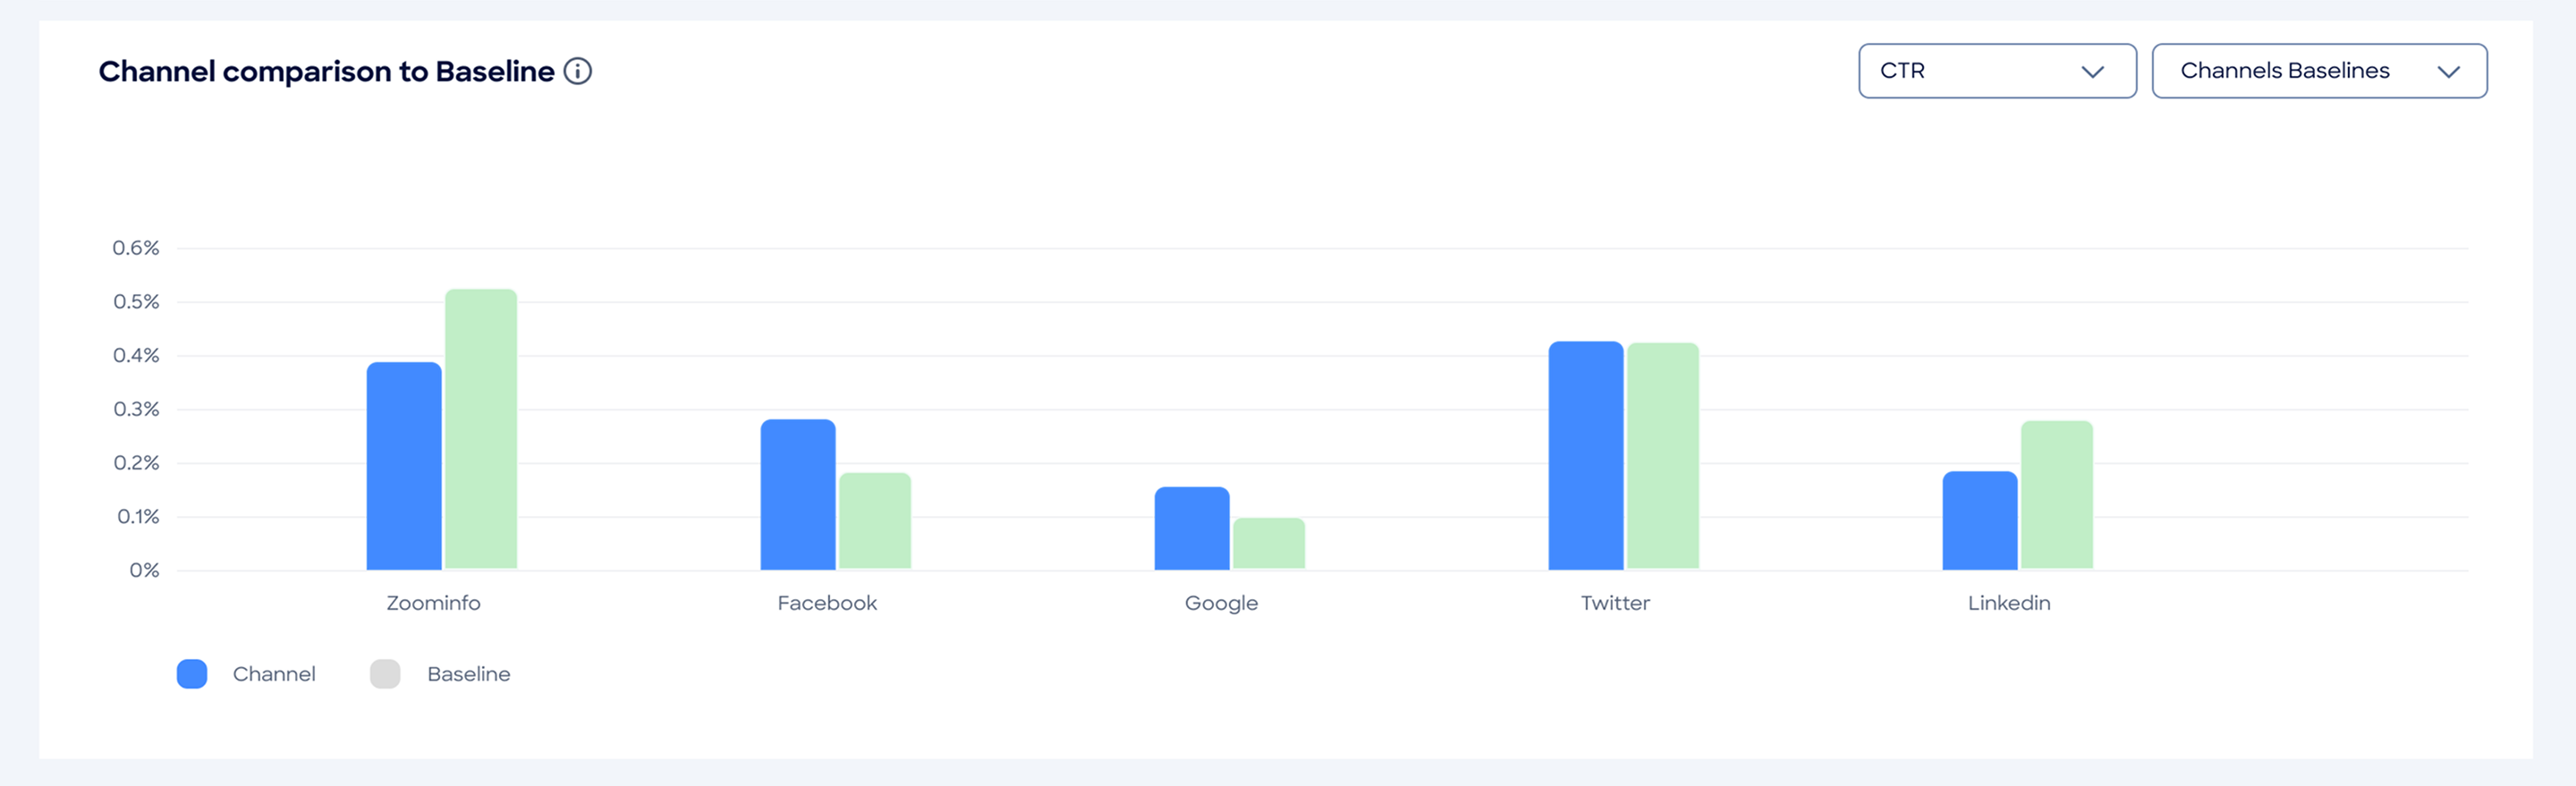Expand the Channels Baselines dropdown
This screenshot has height=786, width=2576.
click(x=2318, y=71)
